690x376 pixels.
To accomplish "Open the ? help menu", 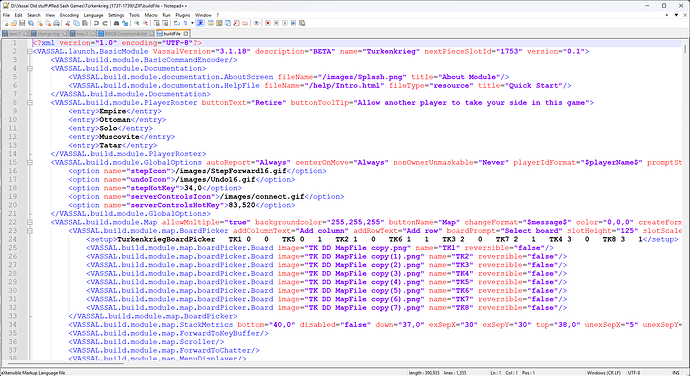I will [217, 15].
